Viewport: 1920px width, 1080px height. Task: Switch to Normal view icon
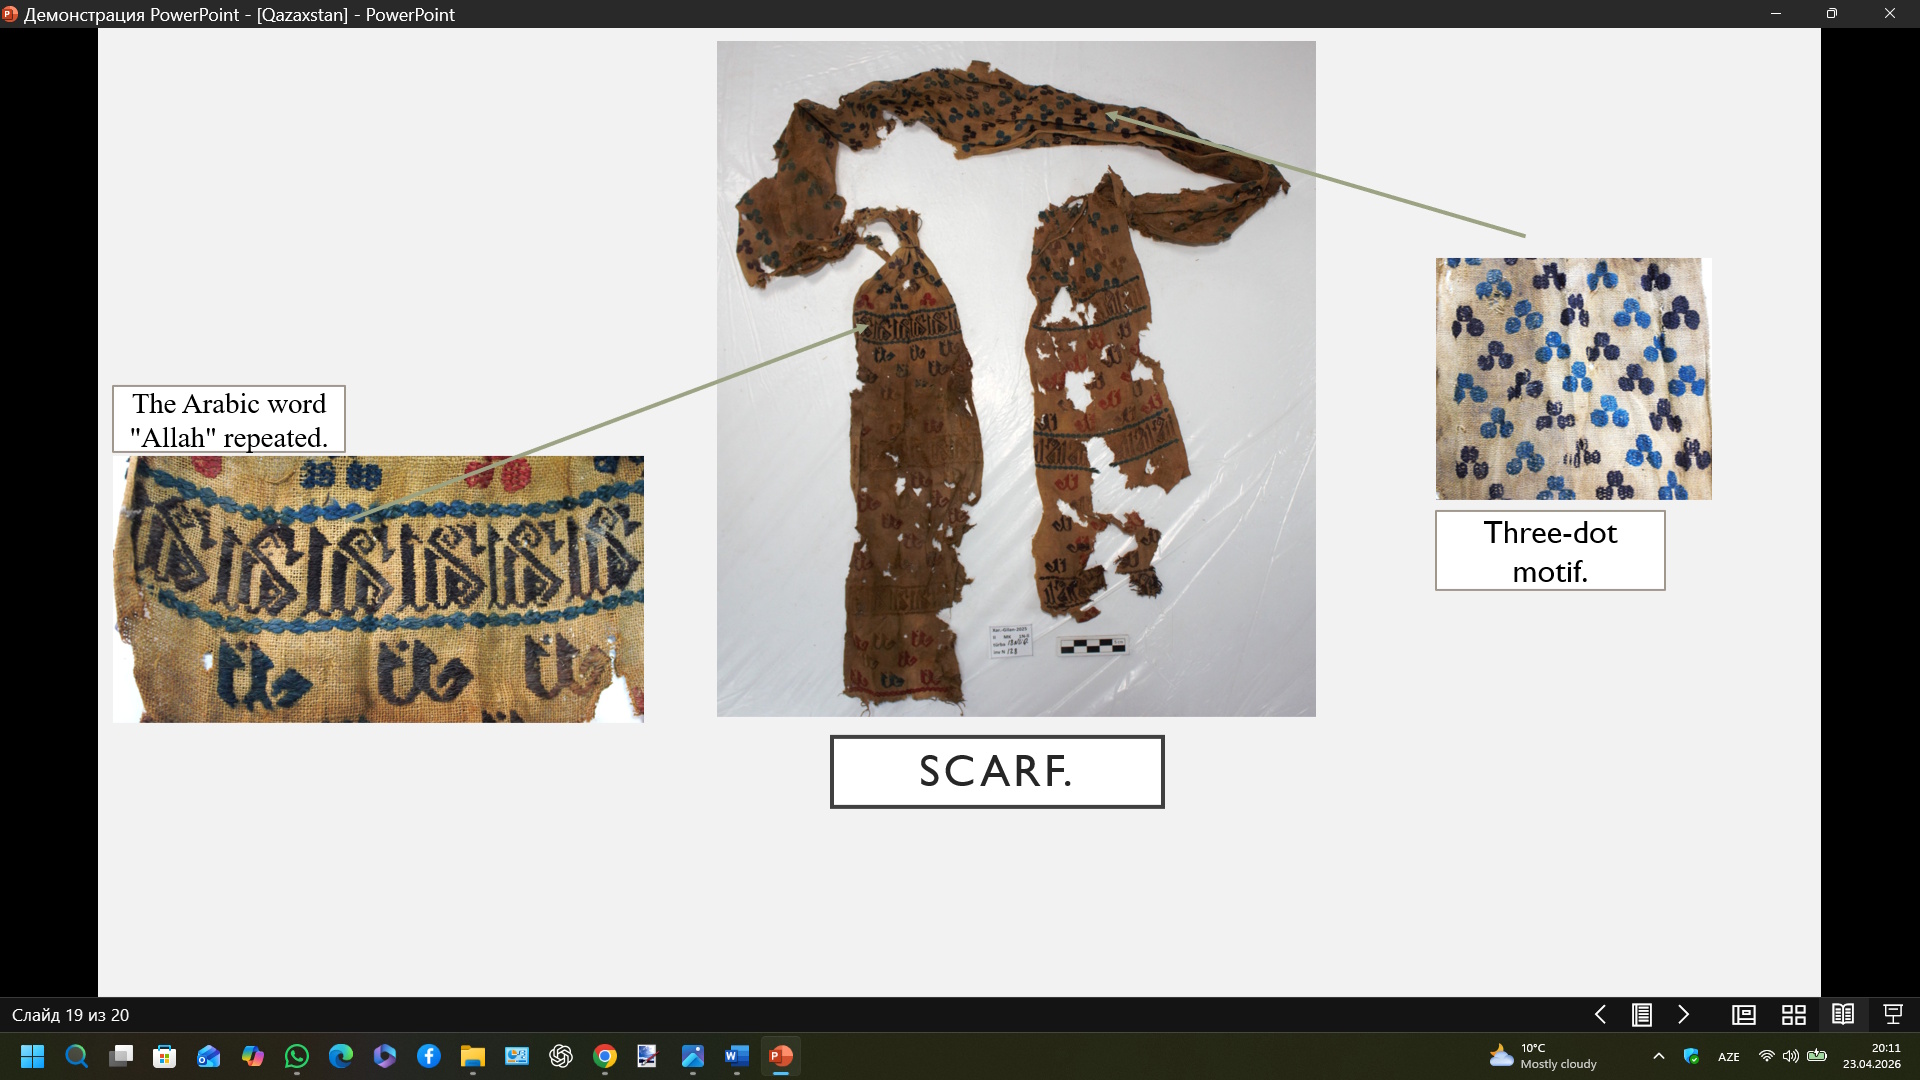(1744, 1015)
